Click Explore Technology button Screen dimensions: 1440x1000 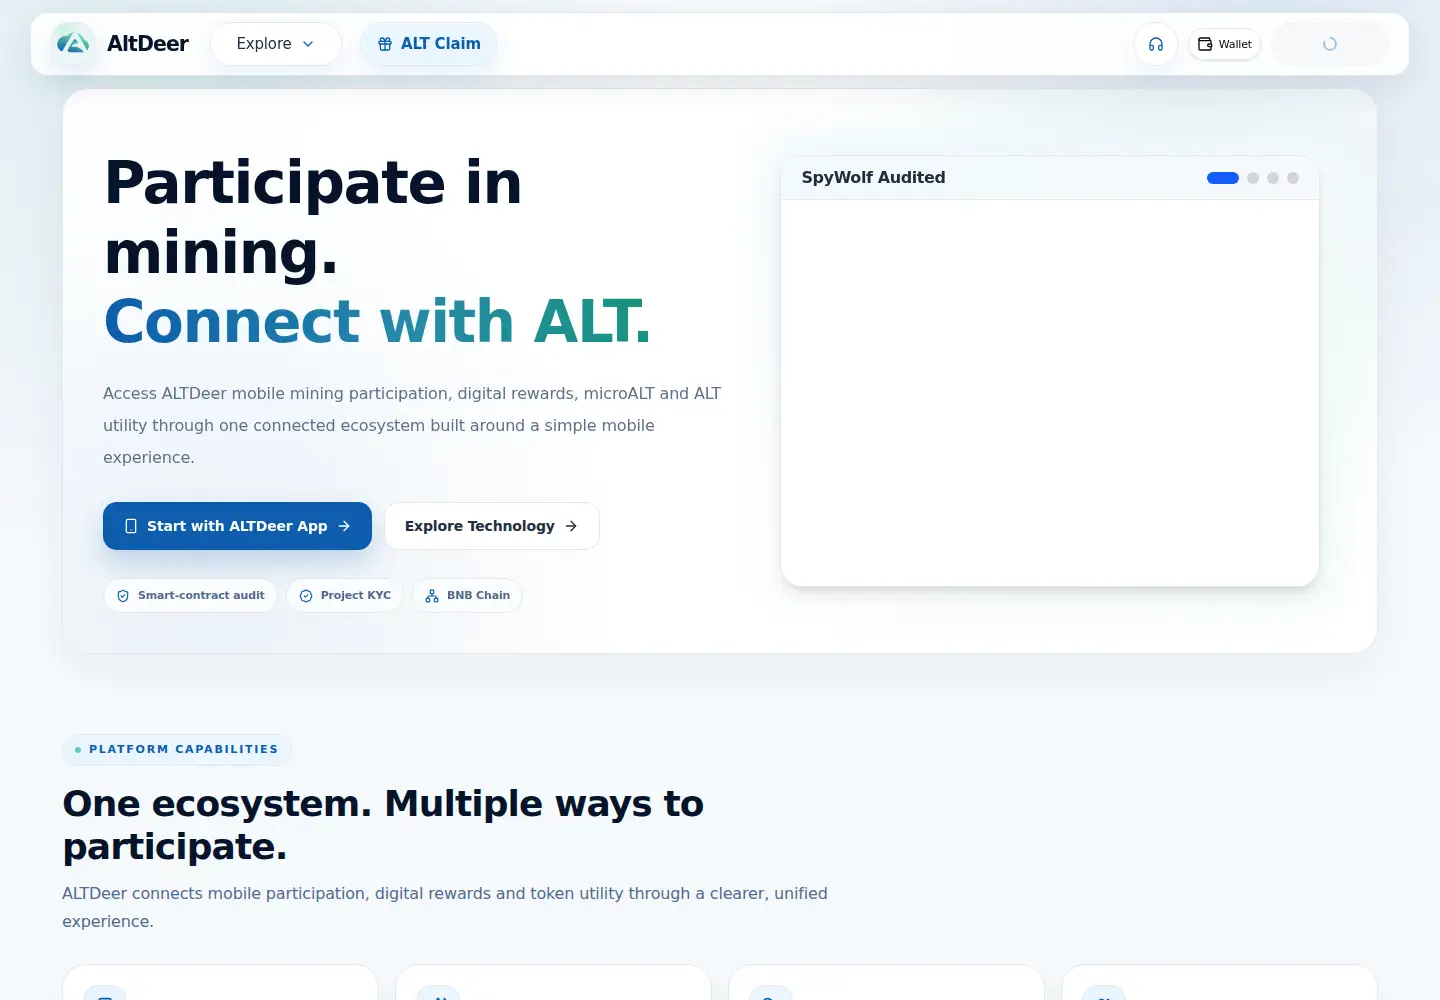click(492, 526)
